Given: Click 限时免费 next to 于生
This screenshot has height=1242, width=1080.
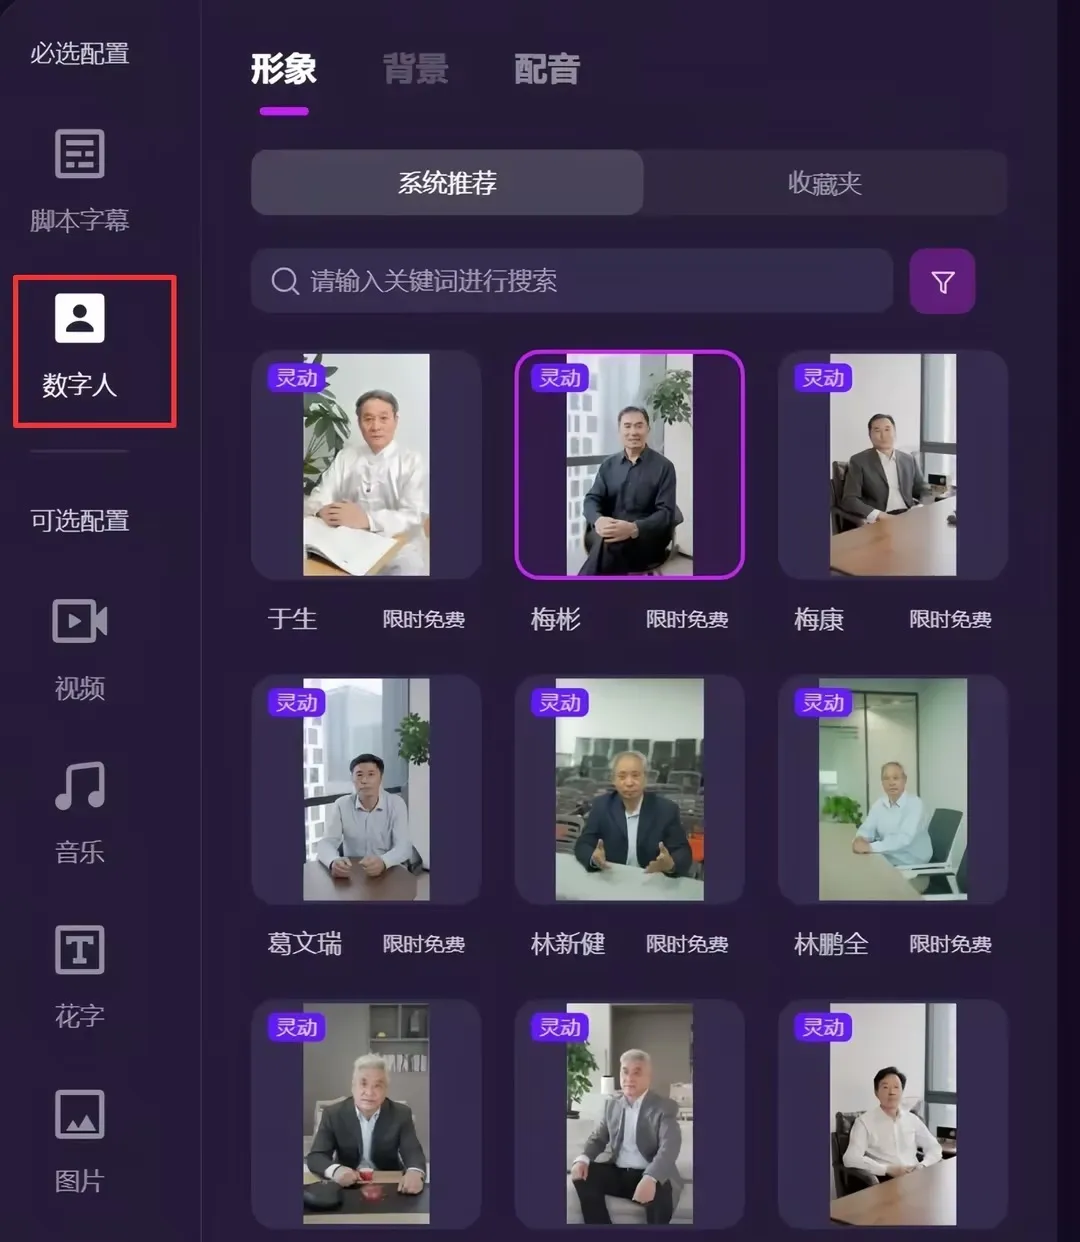Looking at the screenshot, I should tap(424, 620).
